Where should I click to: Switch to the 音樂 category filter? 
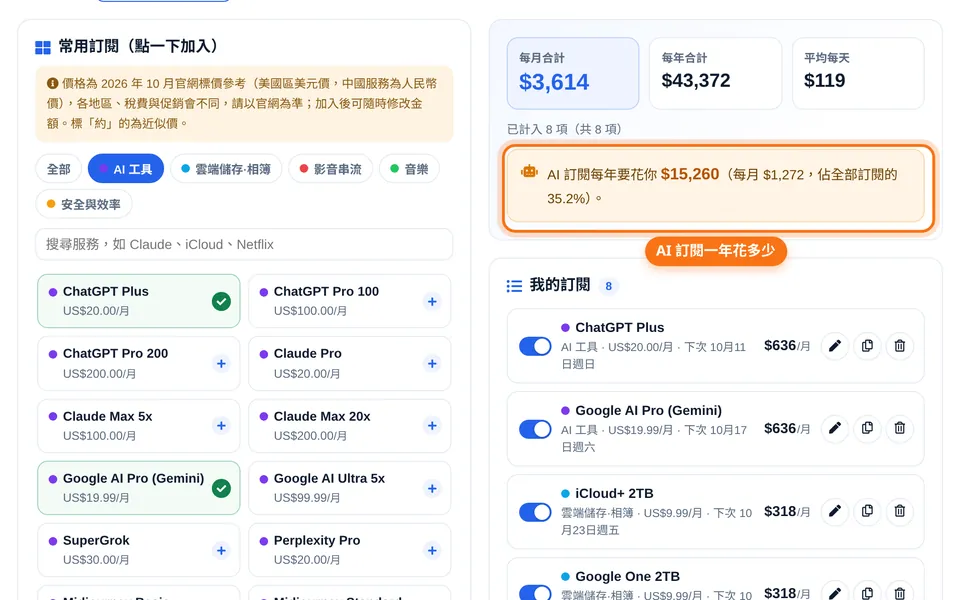click(410, 169)
